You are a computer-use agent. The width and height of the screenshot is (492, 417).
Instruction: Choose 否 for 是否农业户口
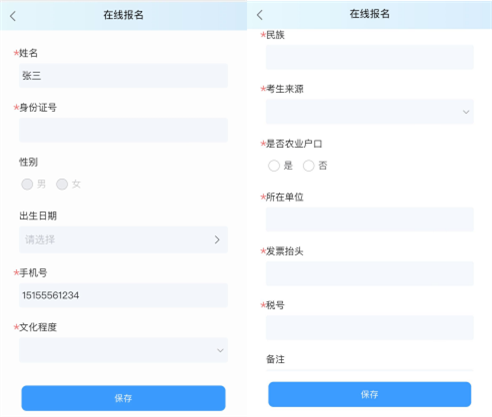[309, 166]
